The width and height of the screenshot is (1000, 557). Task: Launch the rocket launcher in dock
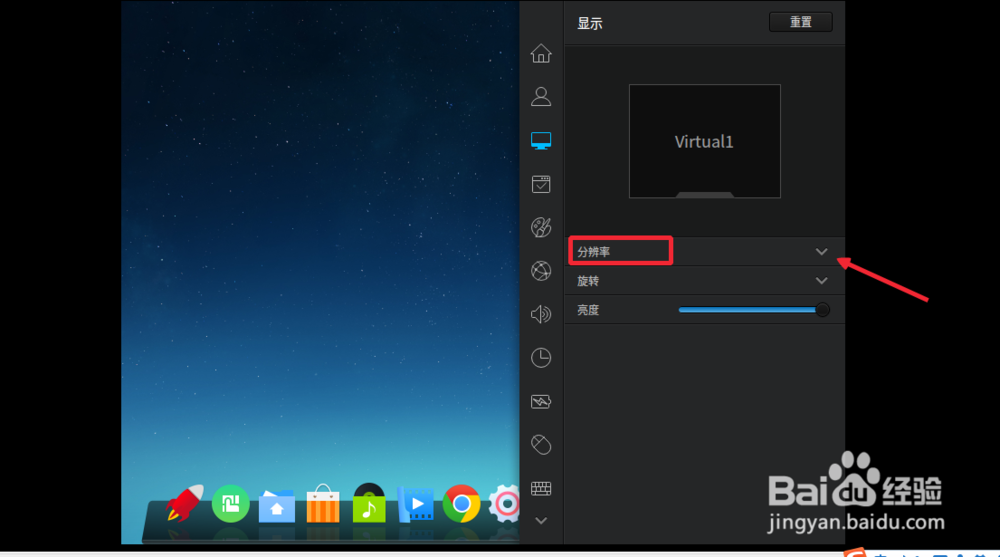click(185, 503)
